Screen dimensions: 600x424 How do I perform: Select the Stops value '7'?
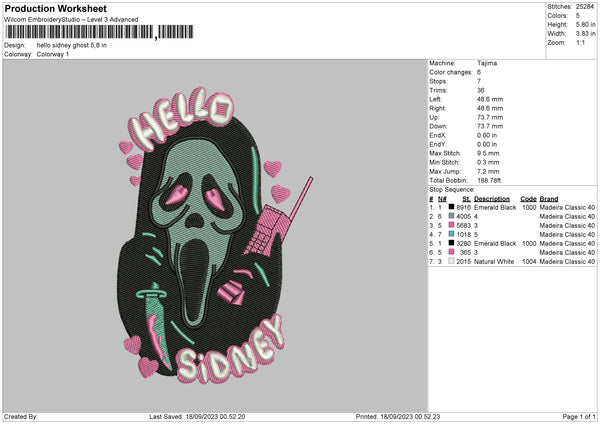479,81
